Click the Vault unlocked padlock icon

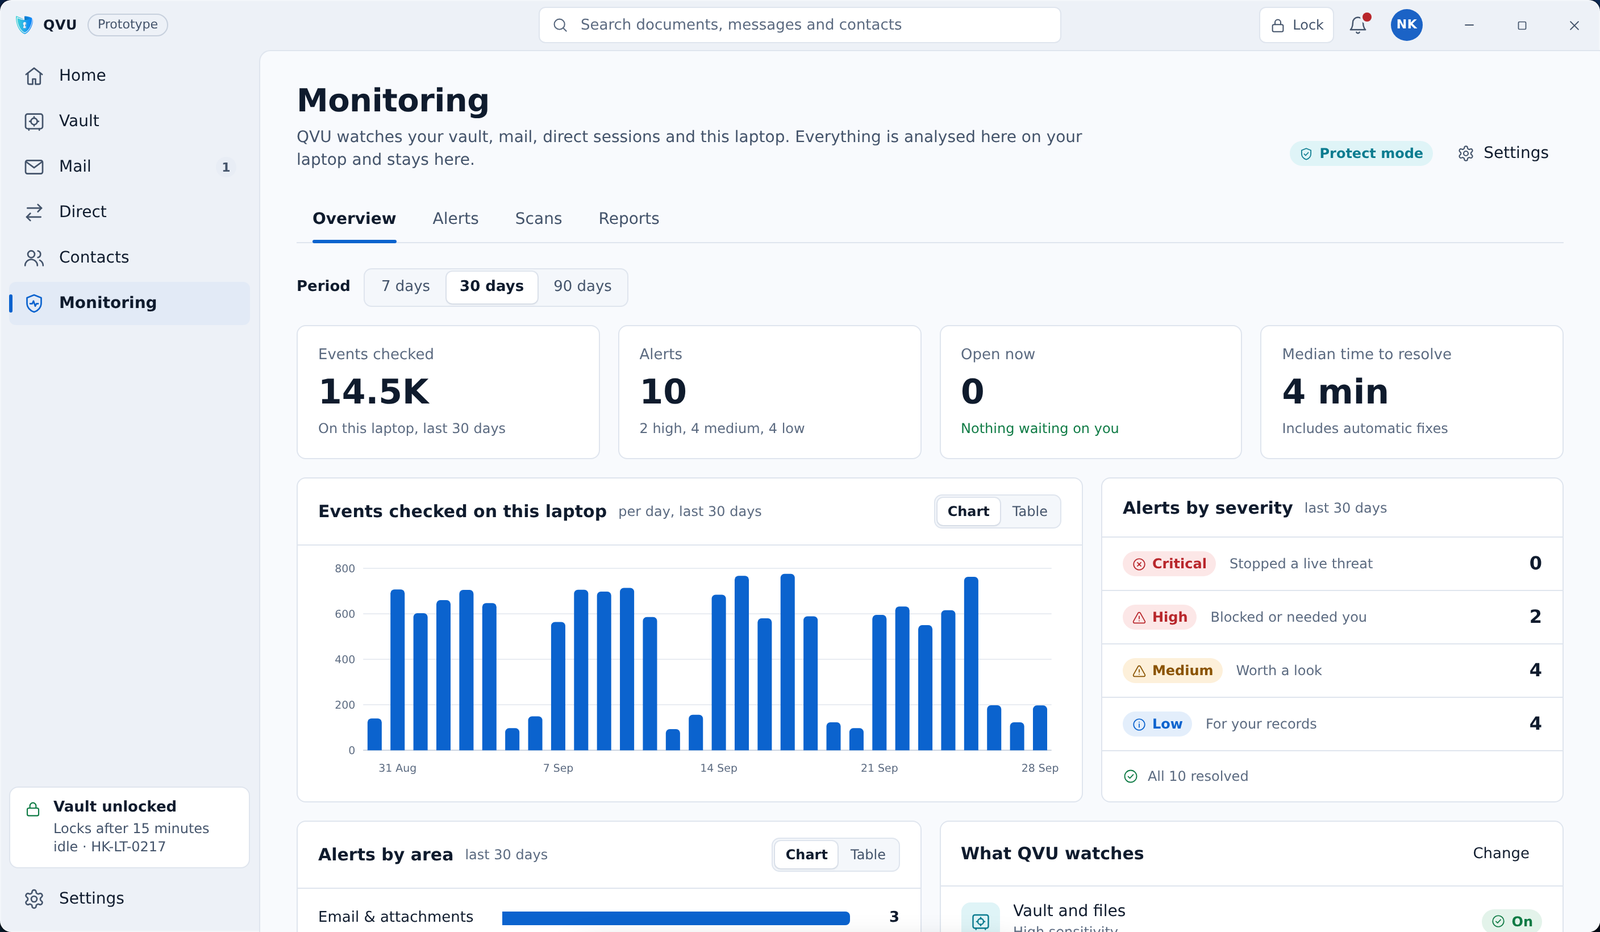pyautogui.click(x=33, y=809)
